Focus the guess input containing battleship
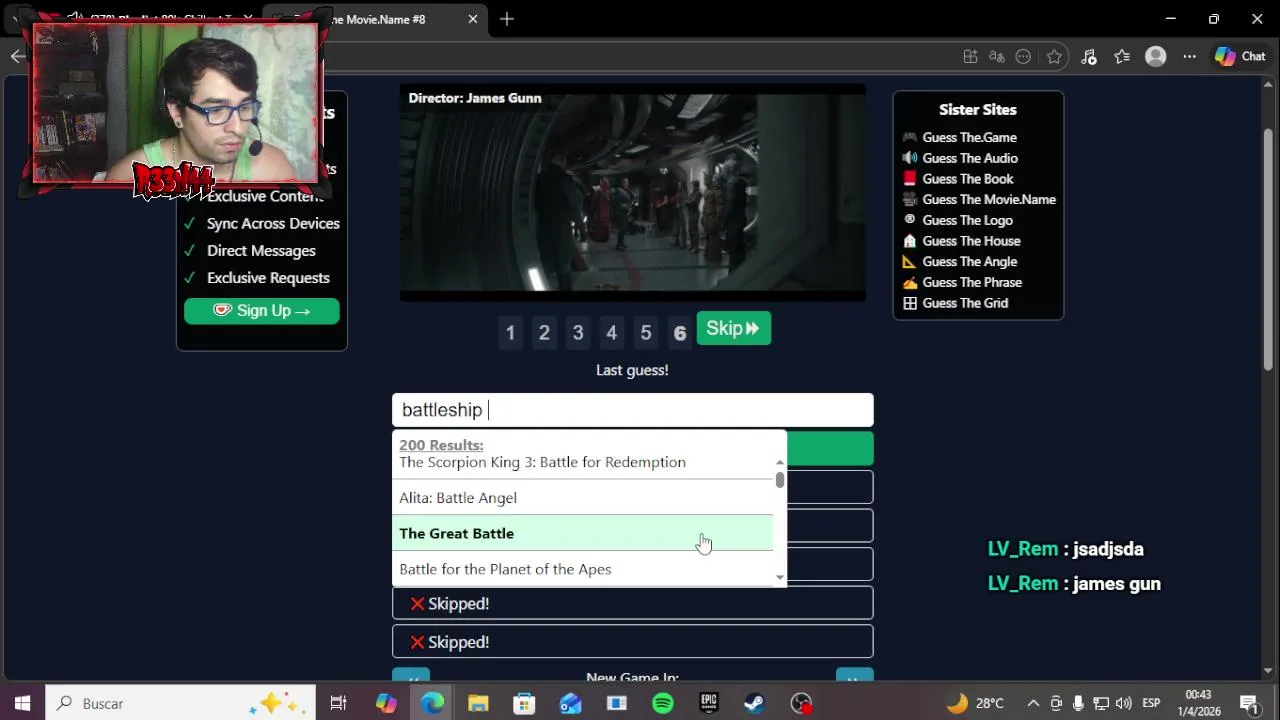 (x=632, y=410)
